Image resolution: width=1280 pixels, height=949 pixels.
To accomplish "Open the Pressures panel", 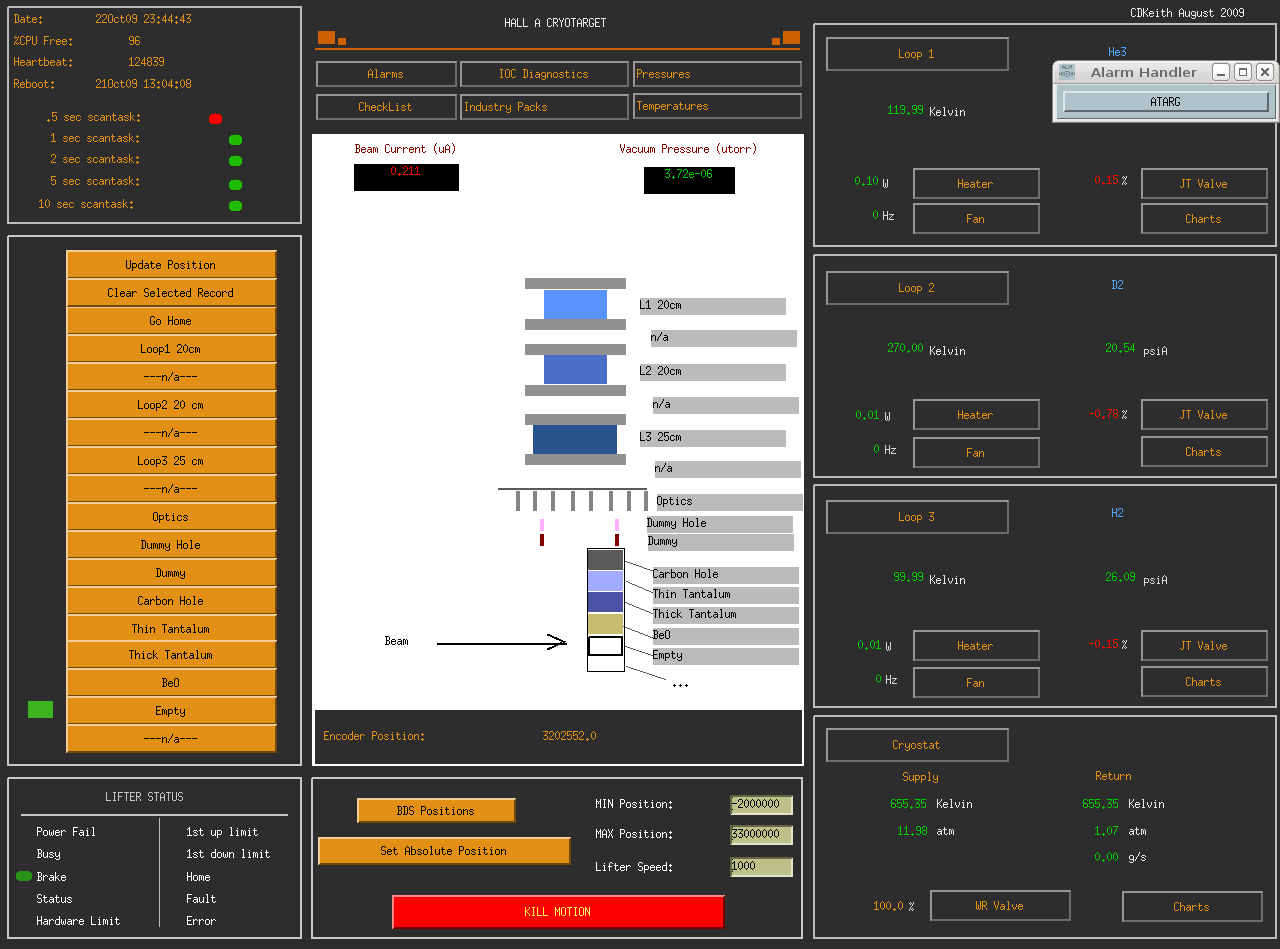I will 717,74.
